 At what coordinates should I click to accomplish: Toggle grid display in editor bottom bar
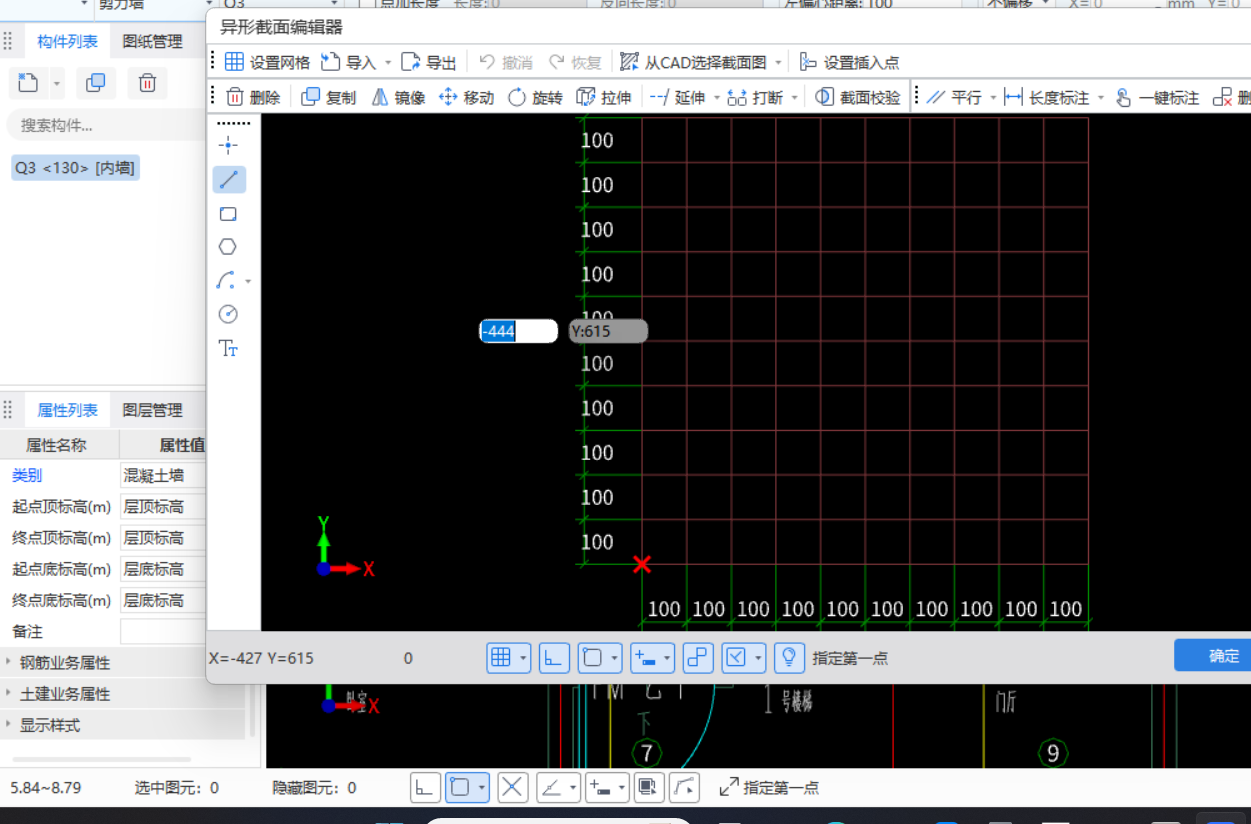tap(502, 657)
